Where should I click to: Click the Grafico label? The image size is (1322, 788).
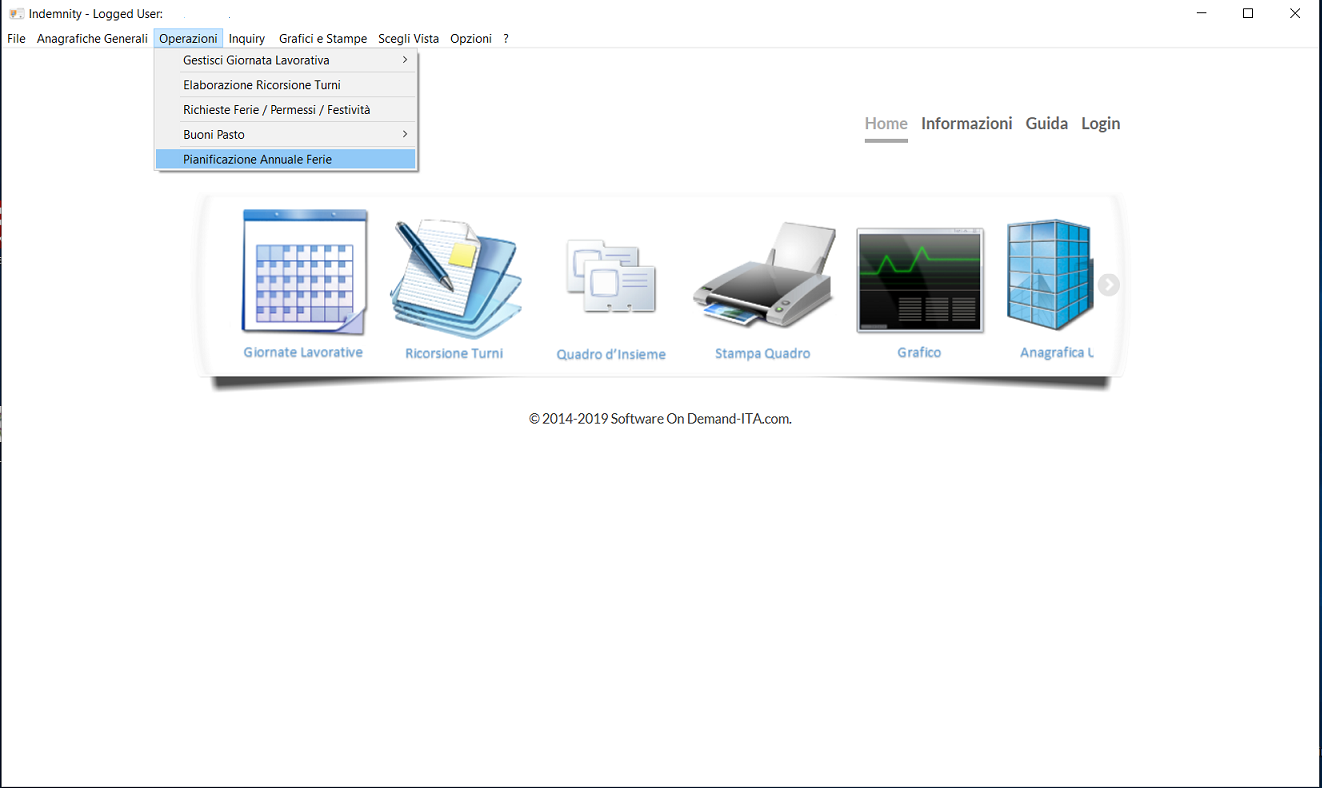pos(919,352)
